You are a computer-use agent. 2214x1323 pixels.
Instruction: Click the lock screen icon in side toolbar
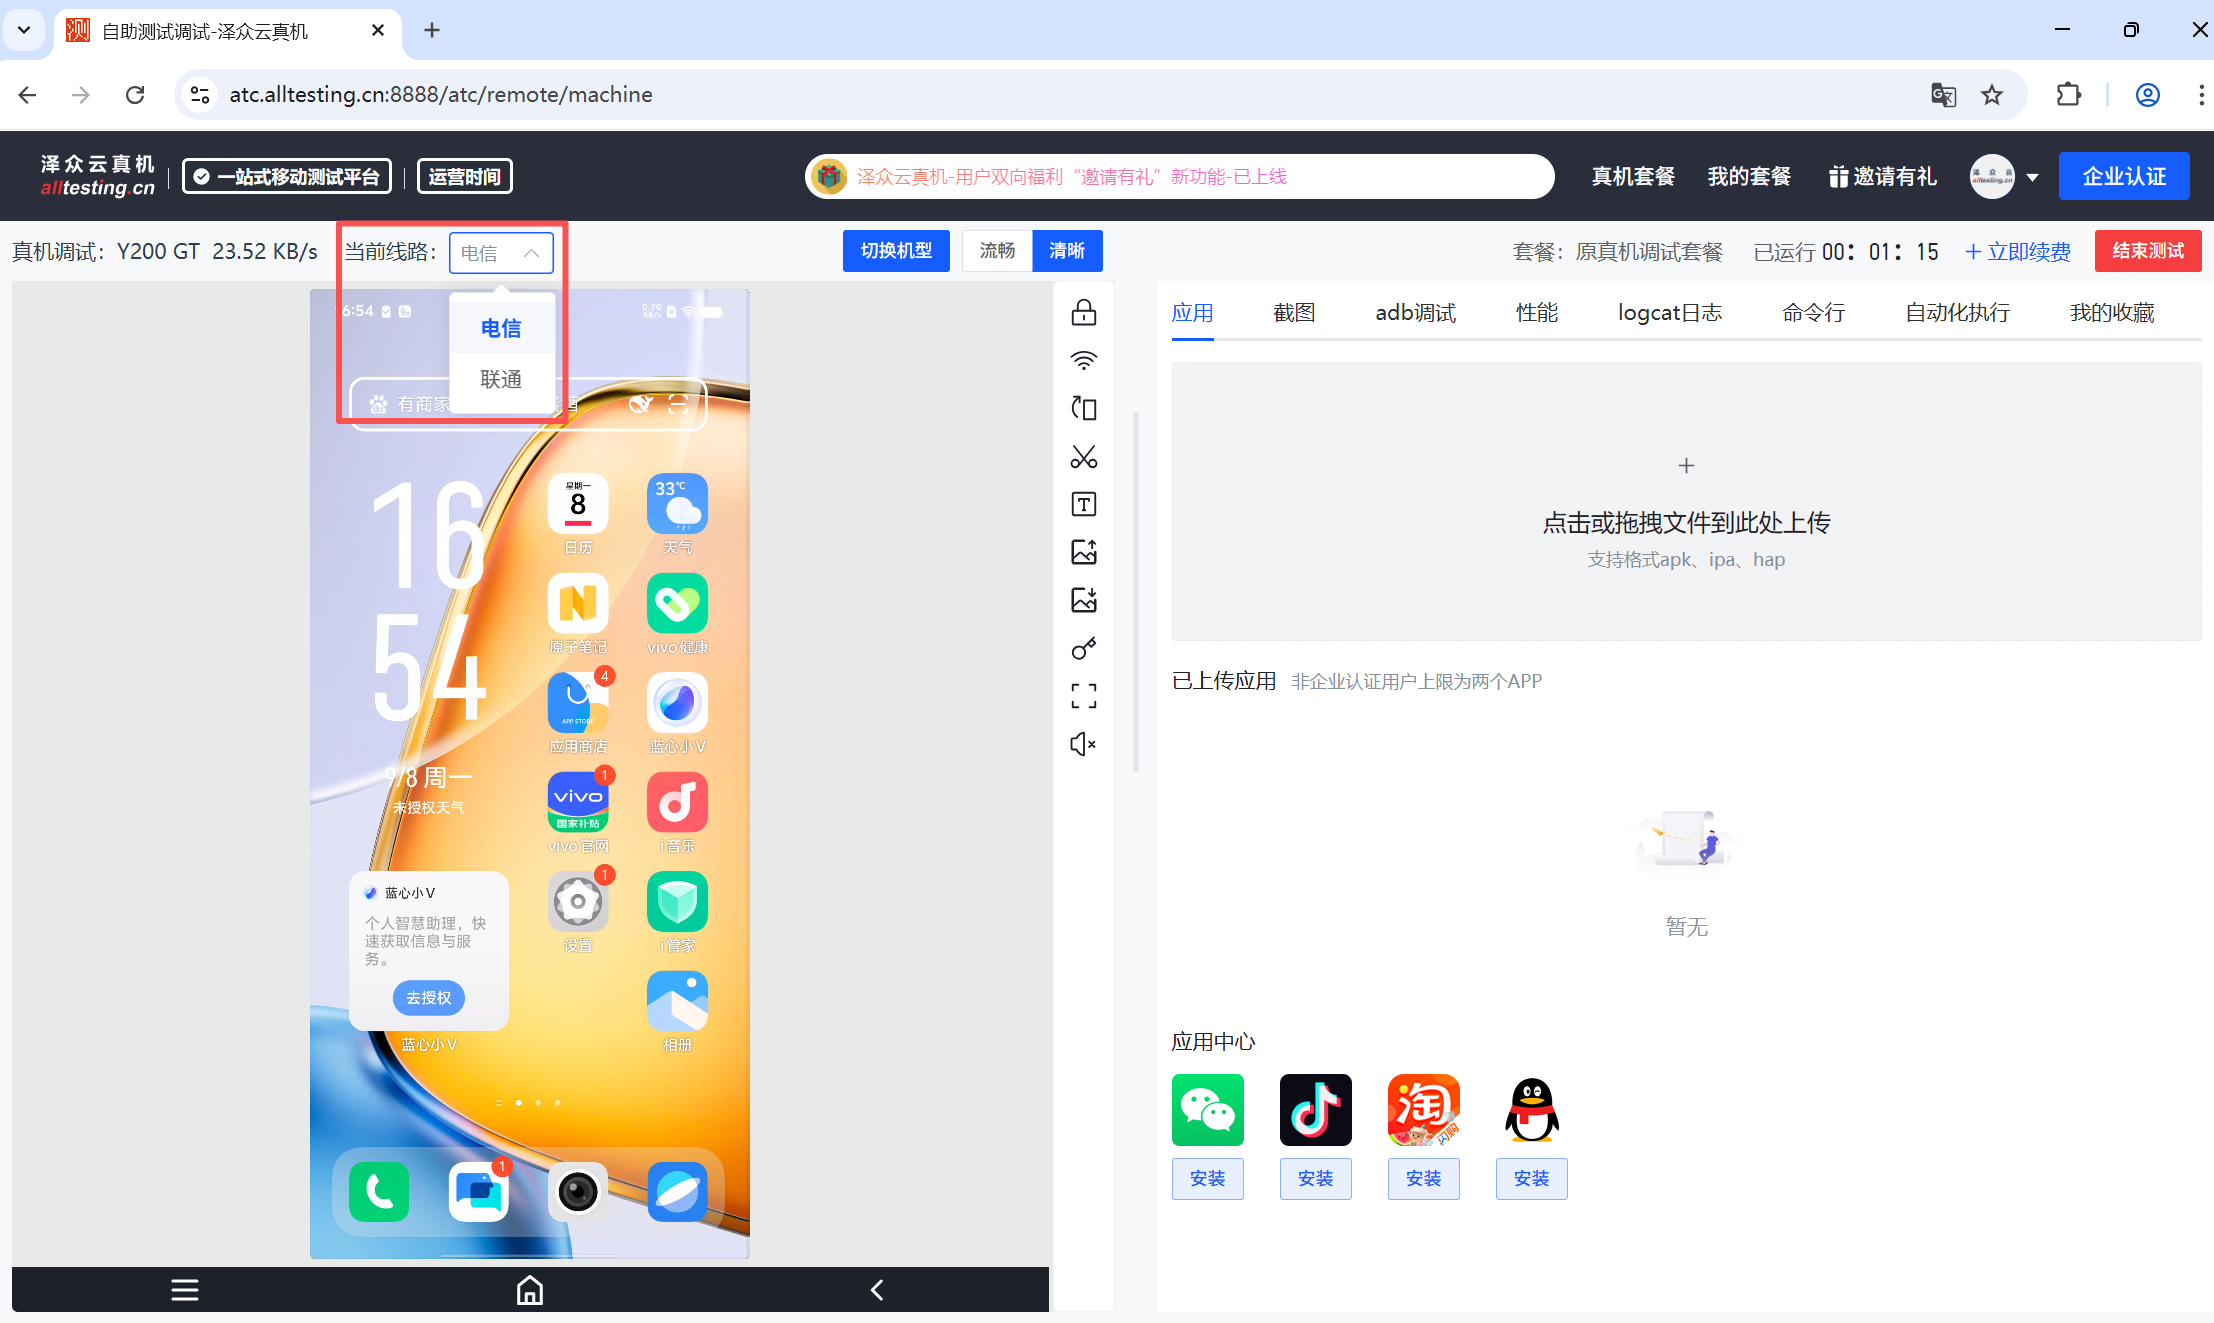click(x=1084, y=313)
